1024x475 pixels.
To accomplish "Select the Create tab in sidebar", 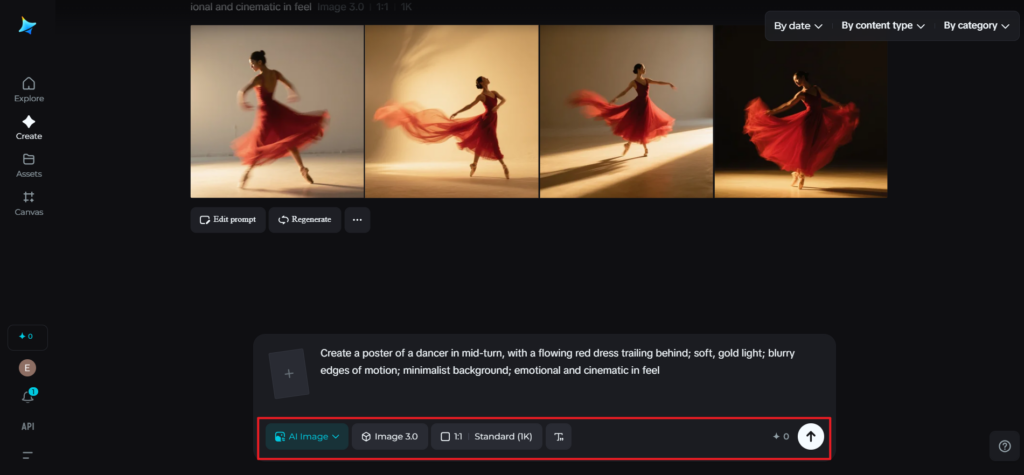I will click(29, 127).
